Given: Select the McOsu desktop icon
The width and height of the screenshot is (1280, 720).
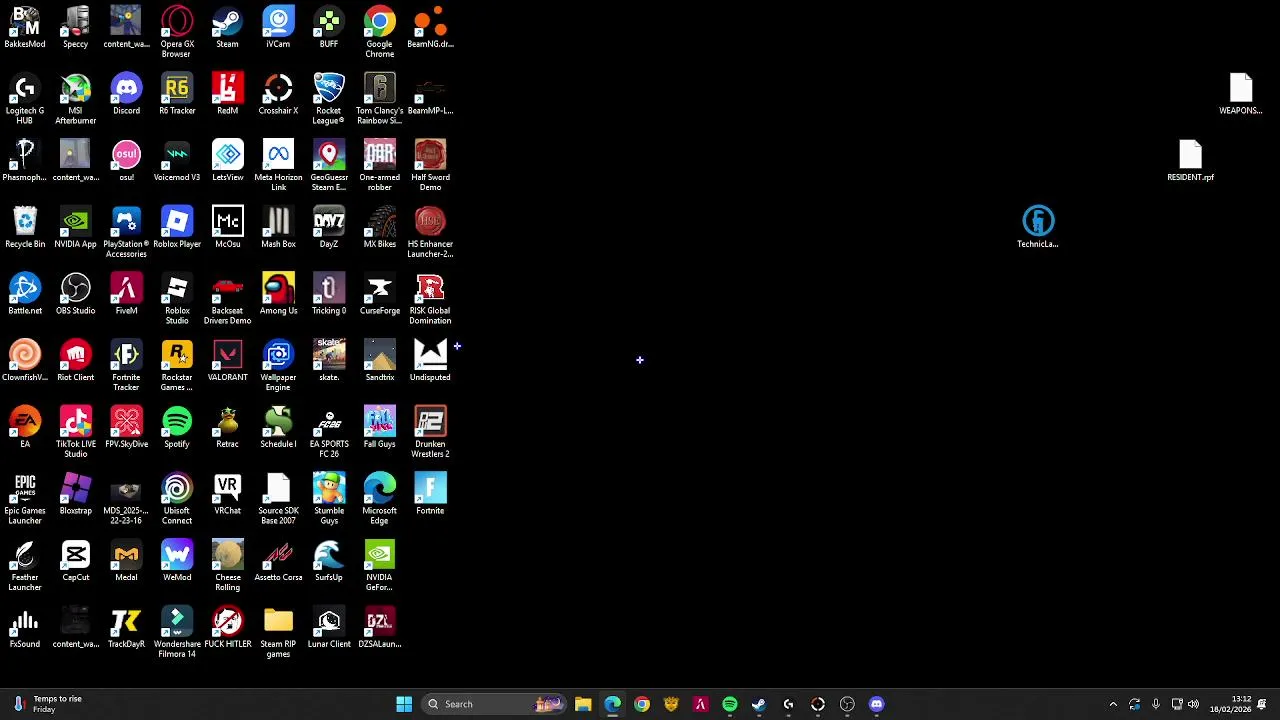Looking at the screenshot, I should [x=228, y=228].
